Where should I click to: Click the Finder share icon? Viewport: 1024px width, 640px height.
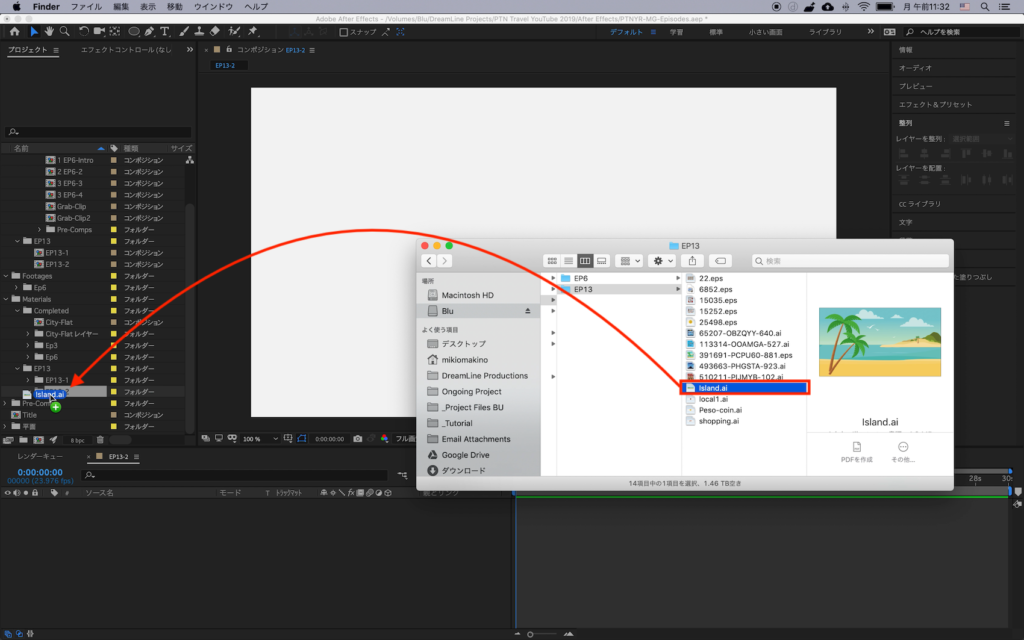(x=691, y=261)
